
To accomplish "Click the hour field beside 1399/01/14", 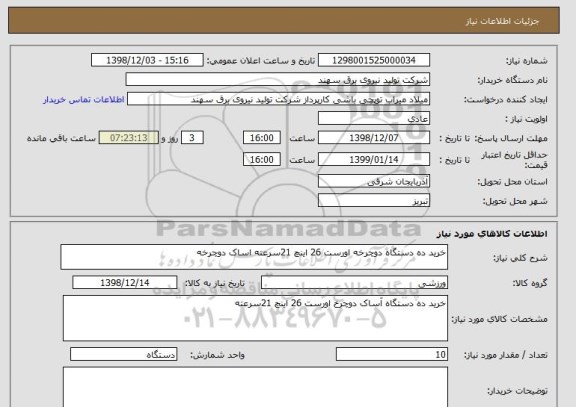I will pos(262,159).
